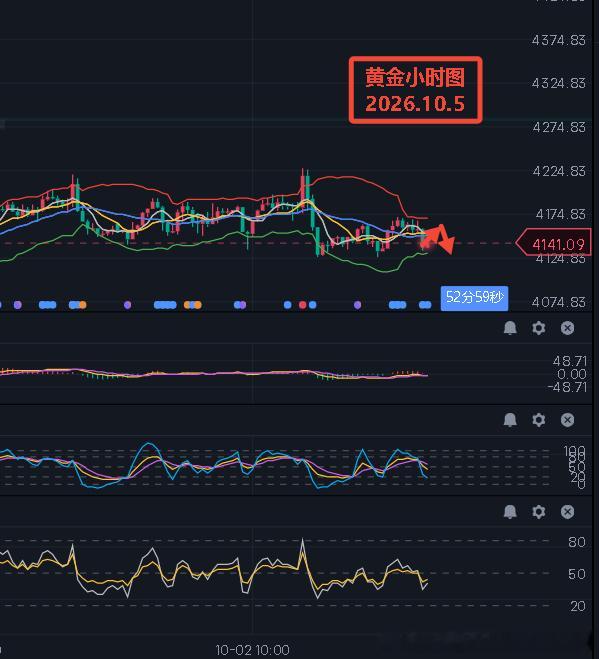Click the 4374.83 price axis label
The height and width of the screenshot is (659, 599).
[x=559, y=40]
